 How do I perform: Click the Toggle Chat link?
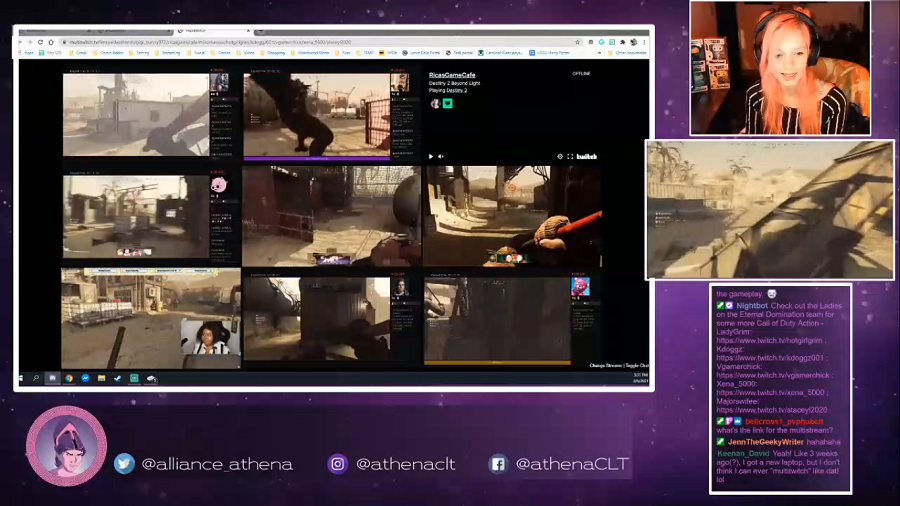637,365
